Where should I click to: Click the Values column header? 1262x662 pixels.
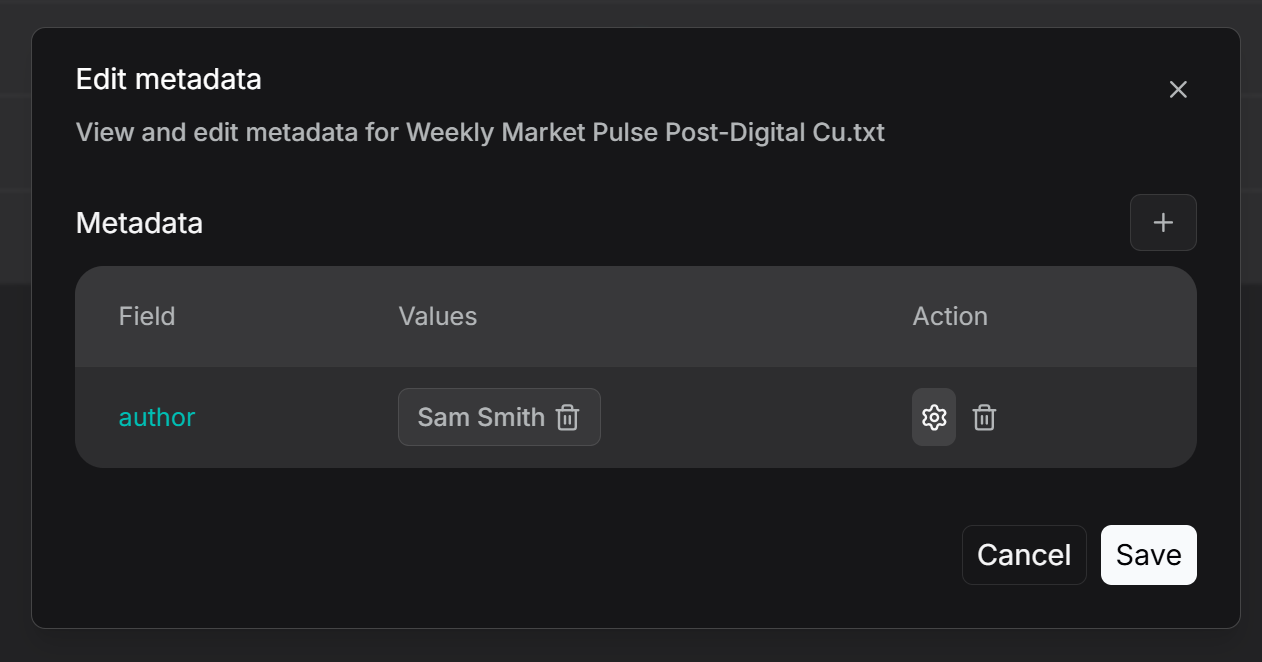tap(438, 316)
